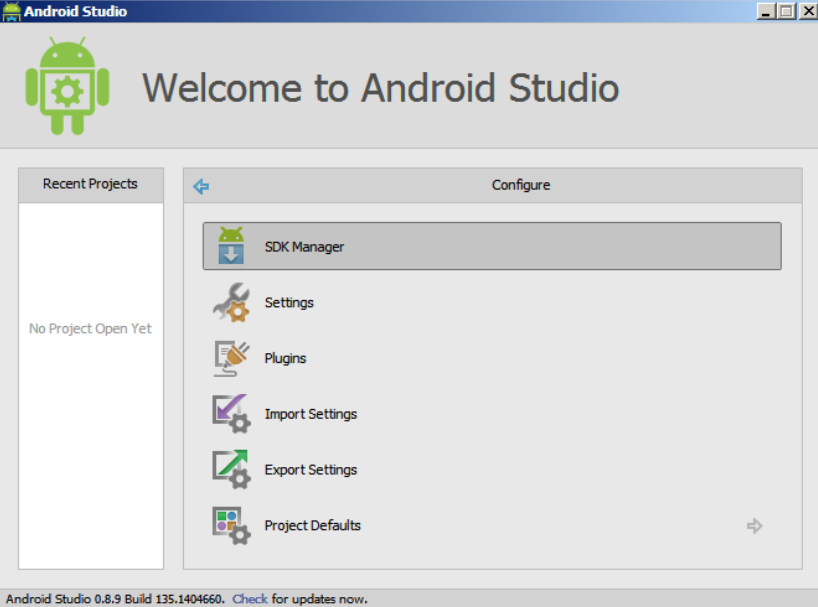The height and width of the screenshot is (607, 818).
Task: Click the Welcome to Android Studio heading
Action: point(381,88)
